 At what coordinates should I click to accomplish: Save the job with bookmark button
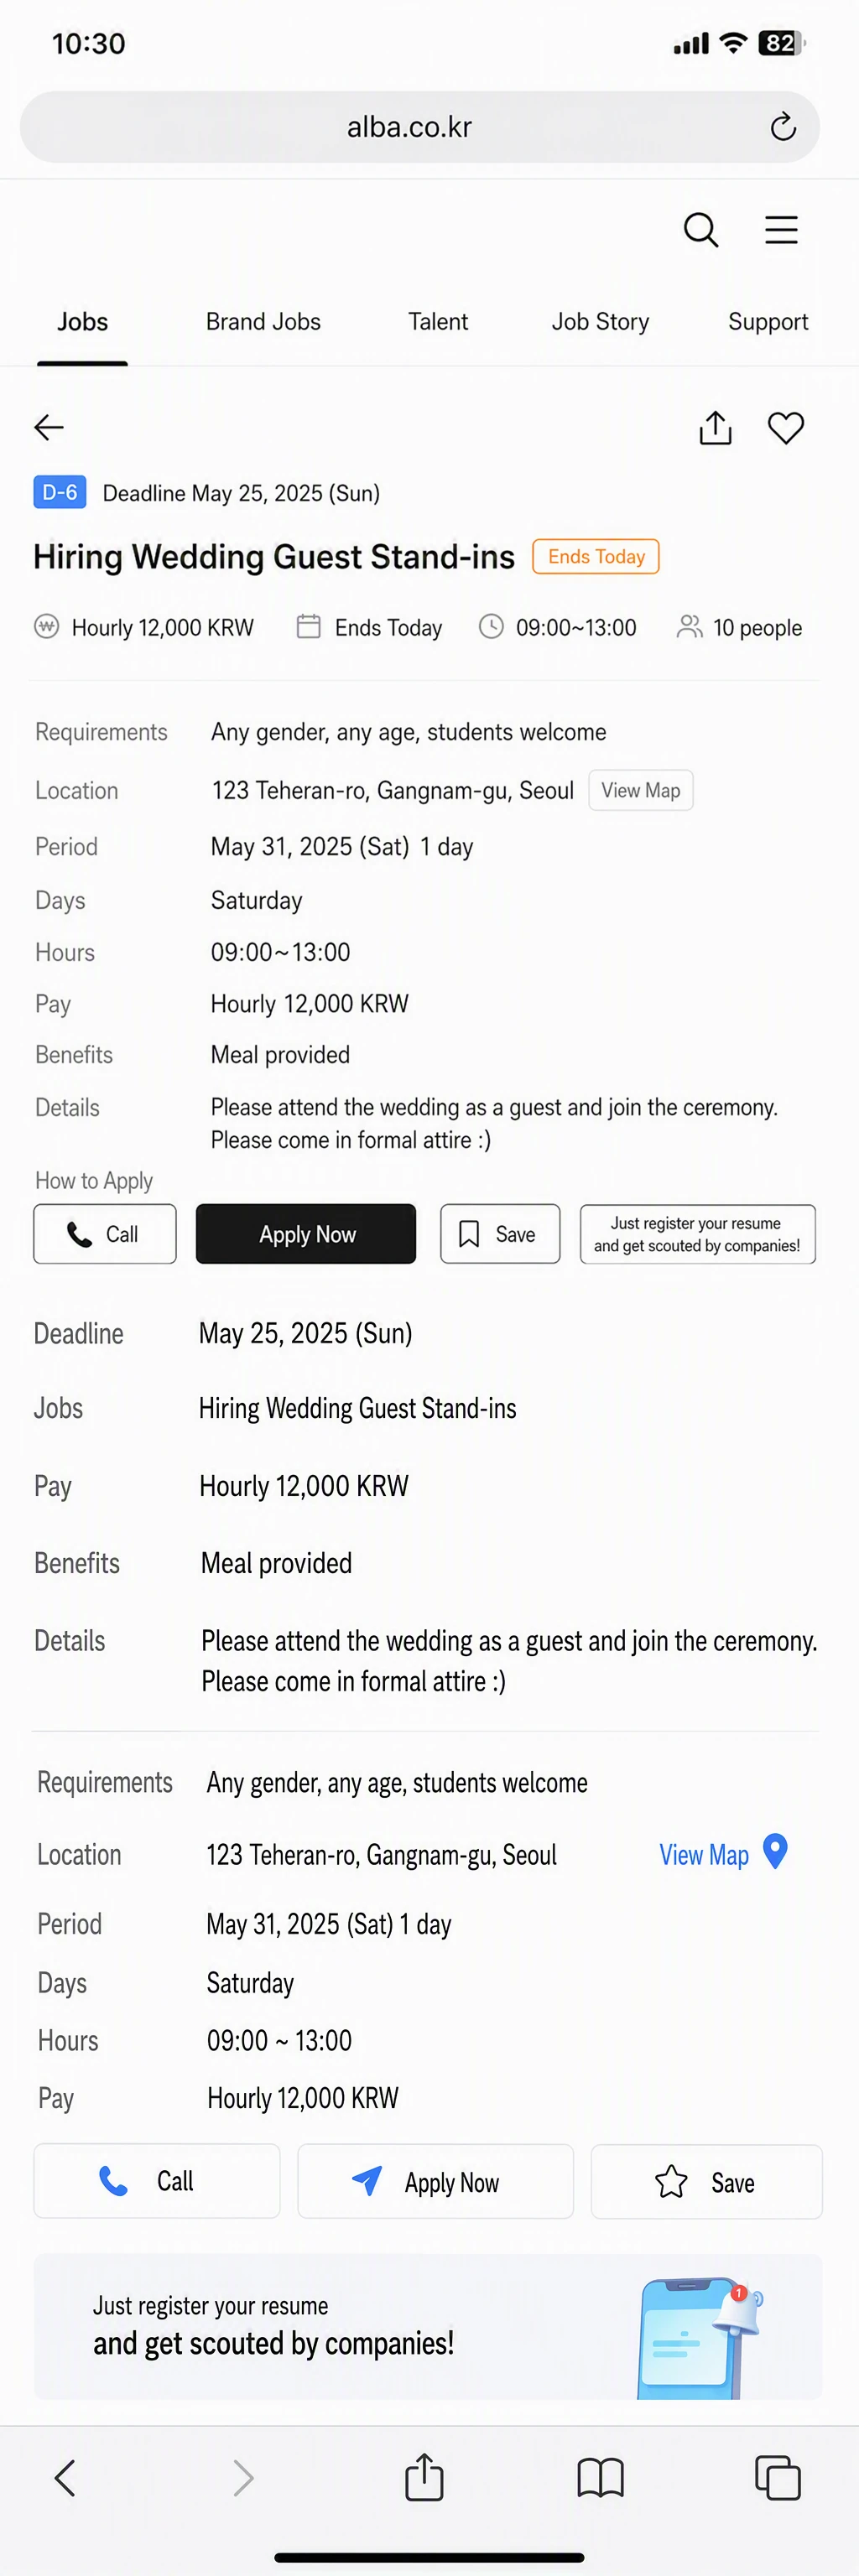500,1234
